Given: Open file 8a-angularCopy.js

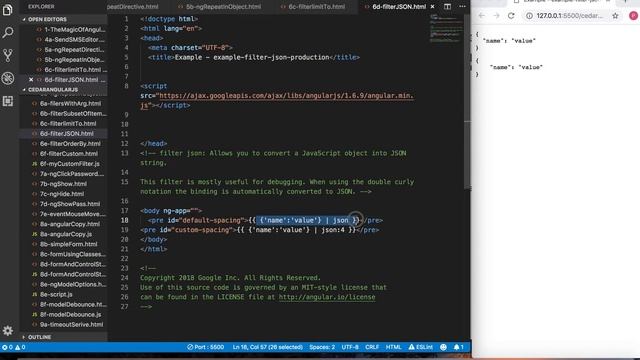Looking at the screenshot, I should point(66,234).
